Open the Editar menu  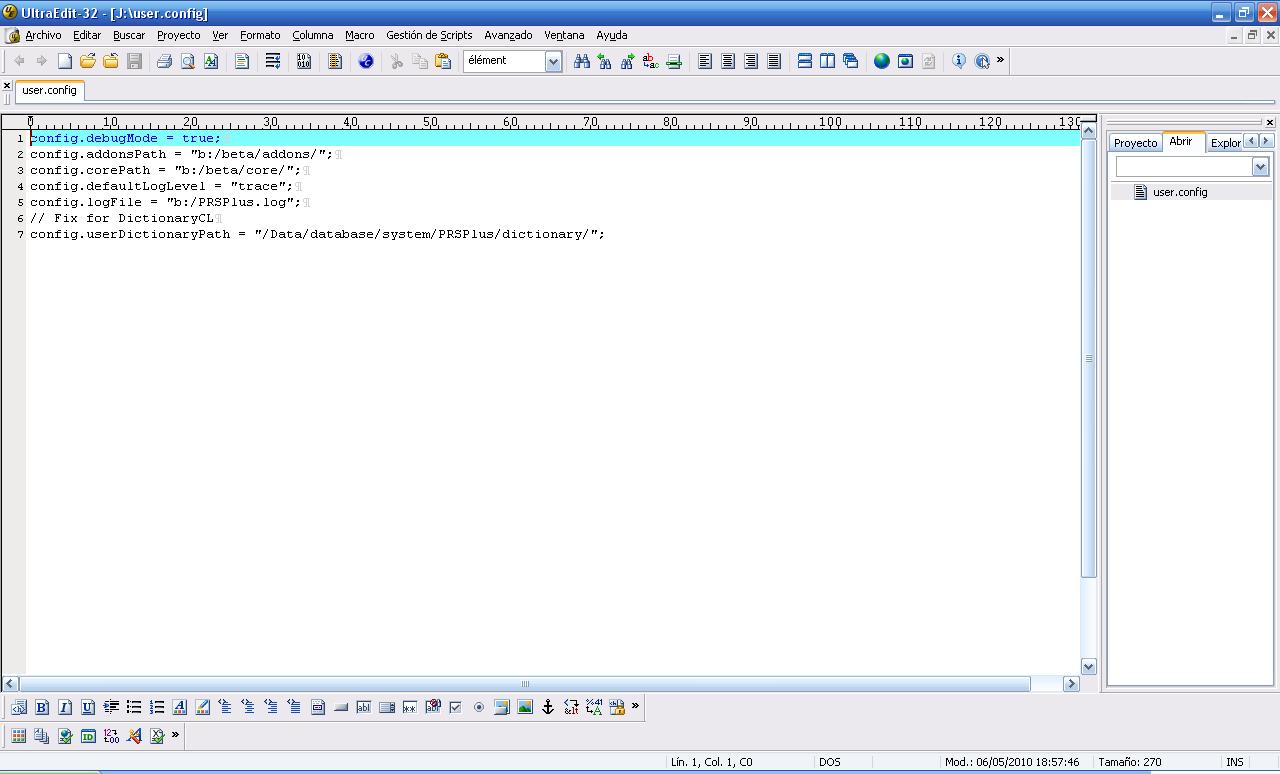(87, 35)
